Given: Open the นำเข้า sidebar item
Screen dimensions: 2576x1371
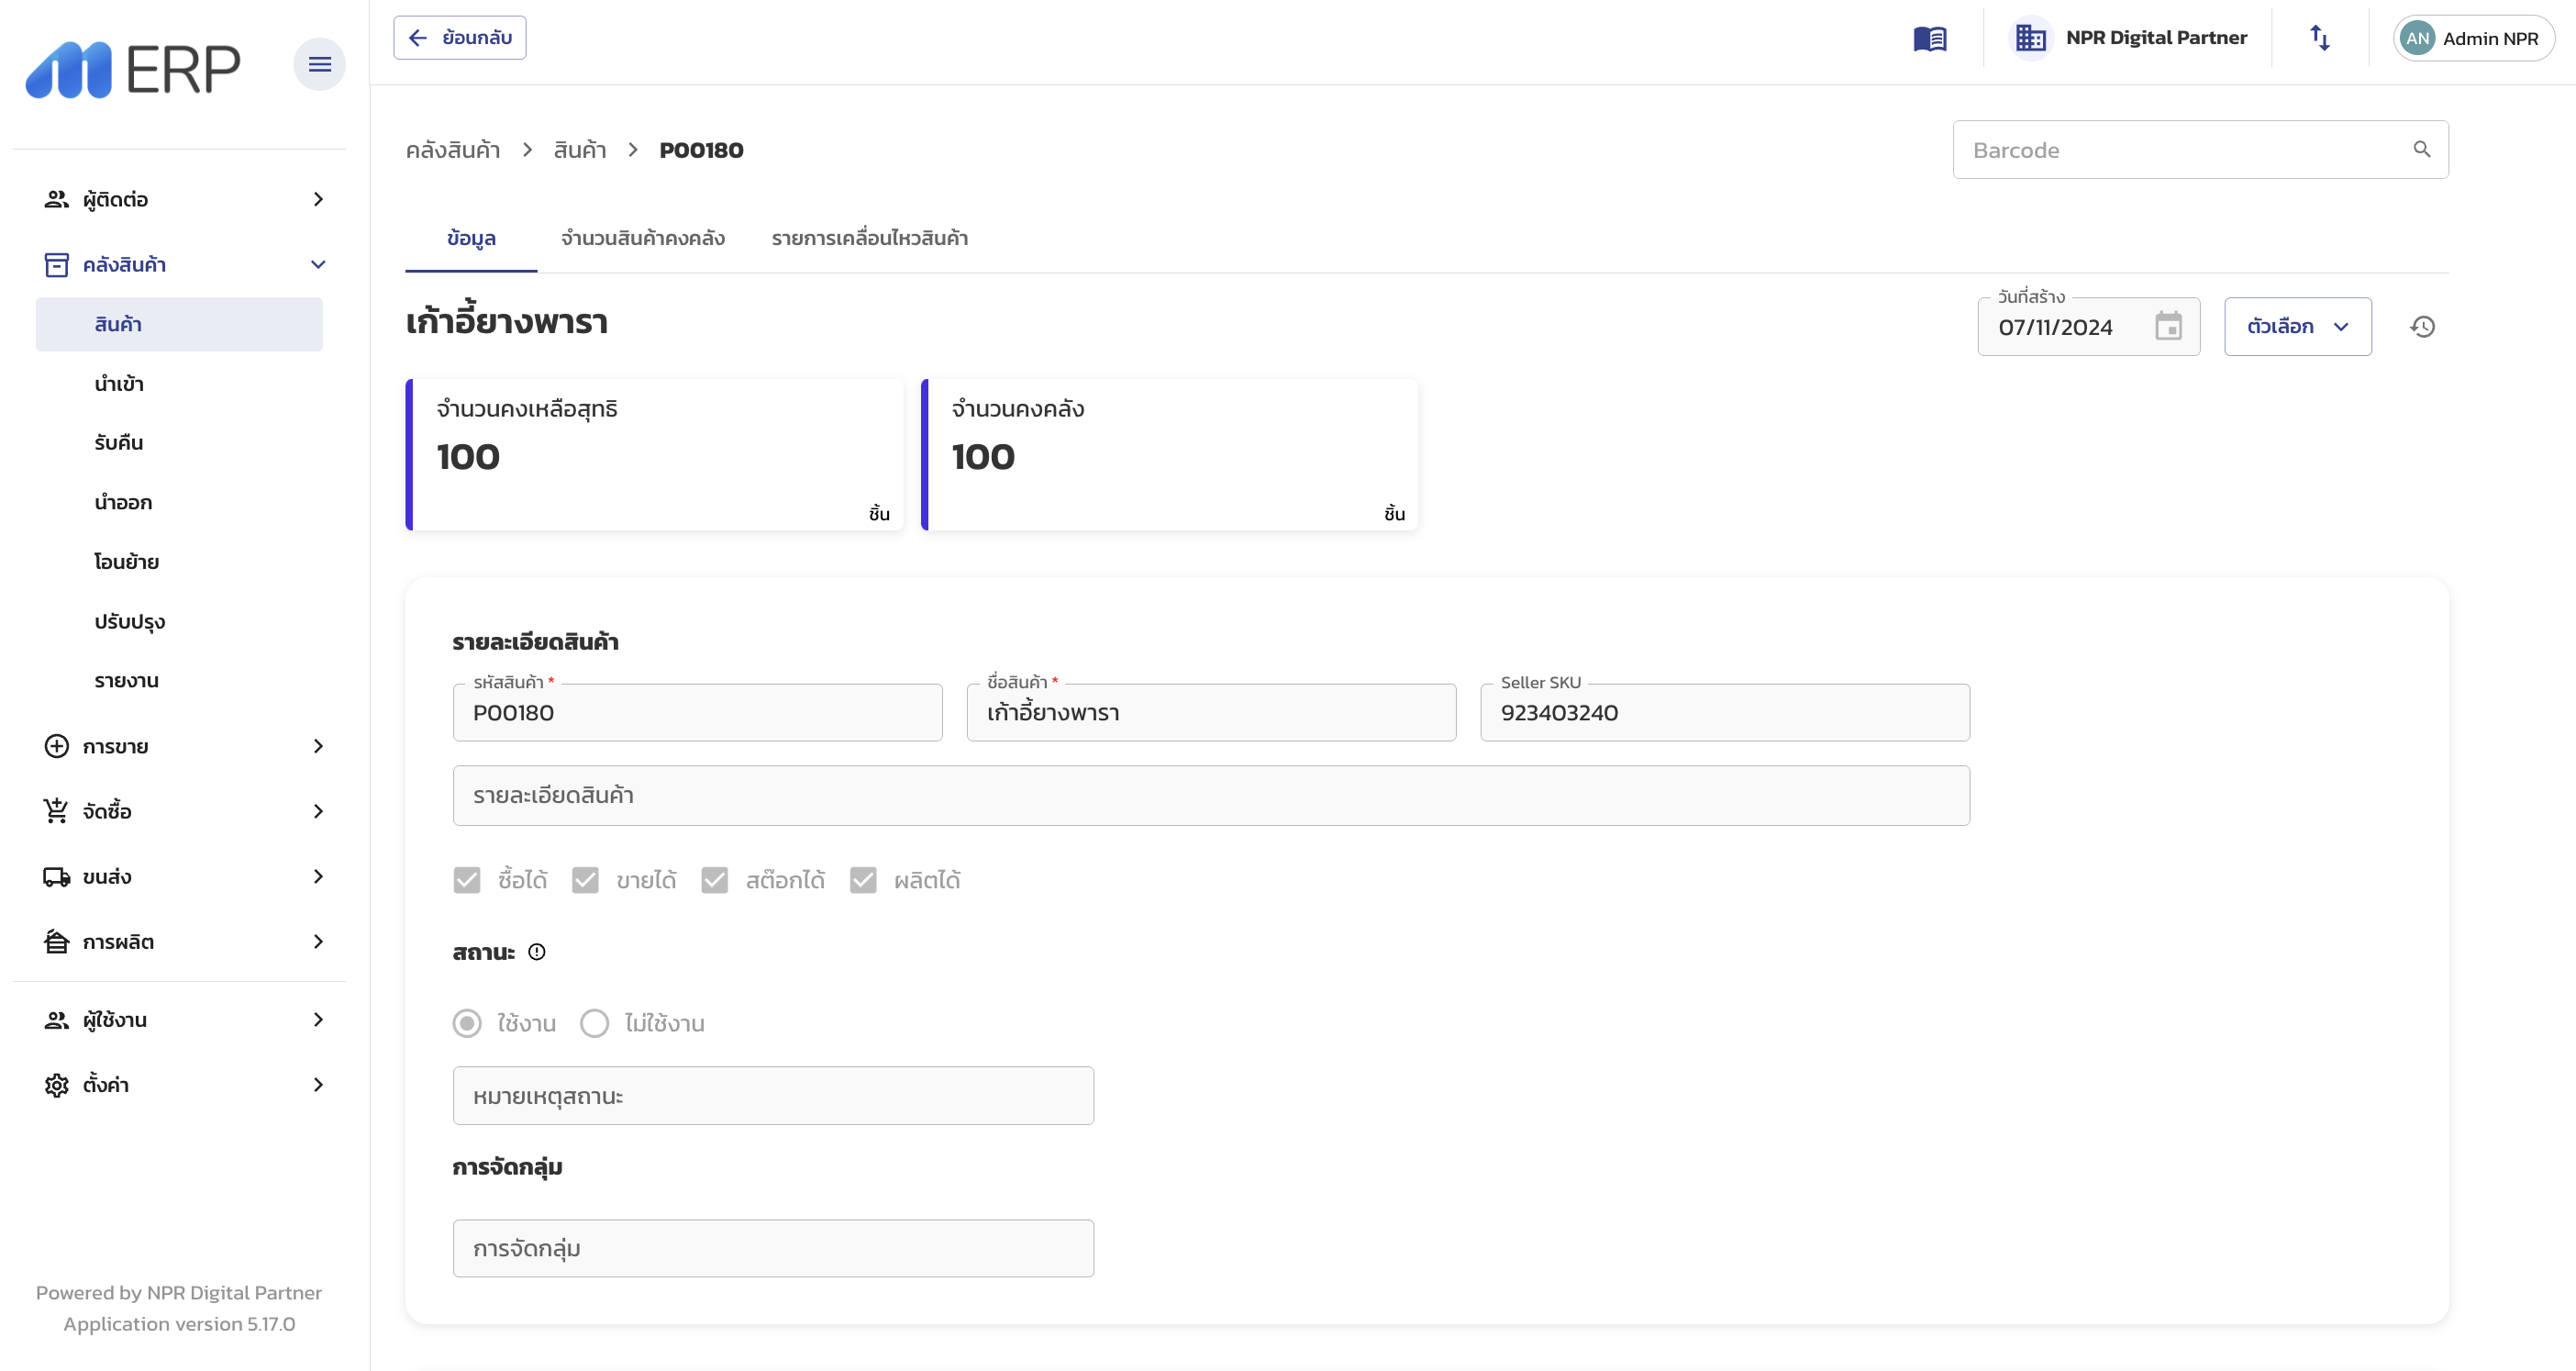Looking at the screenshot, I should [x=119, y=384].
